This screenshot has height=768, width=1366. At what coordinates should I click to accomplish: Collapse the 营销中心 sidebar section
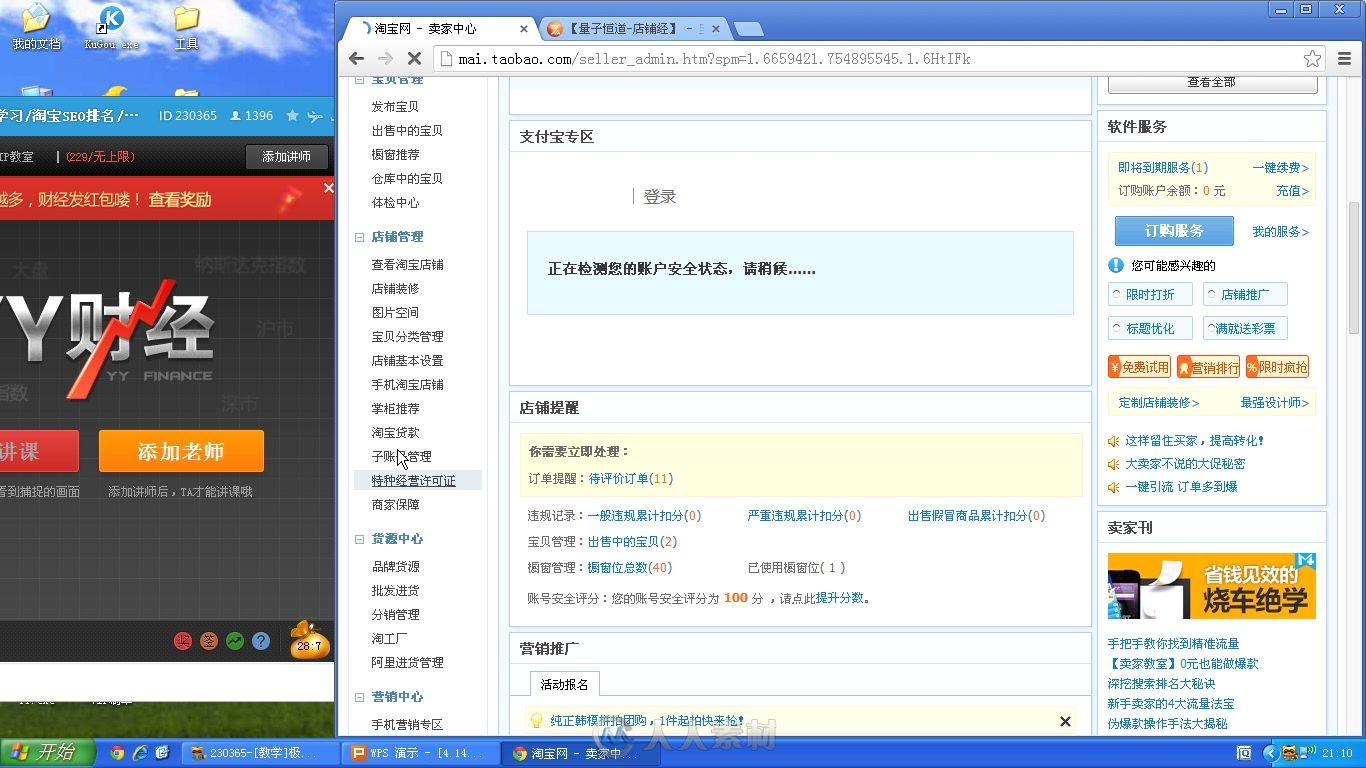[360, 697]
